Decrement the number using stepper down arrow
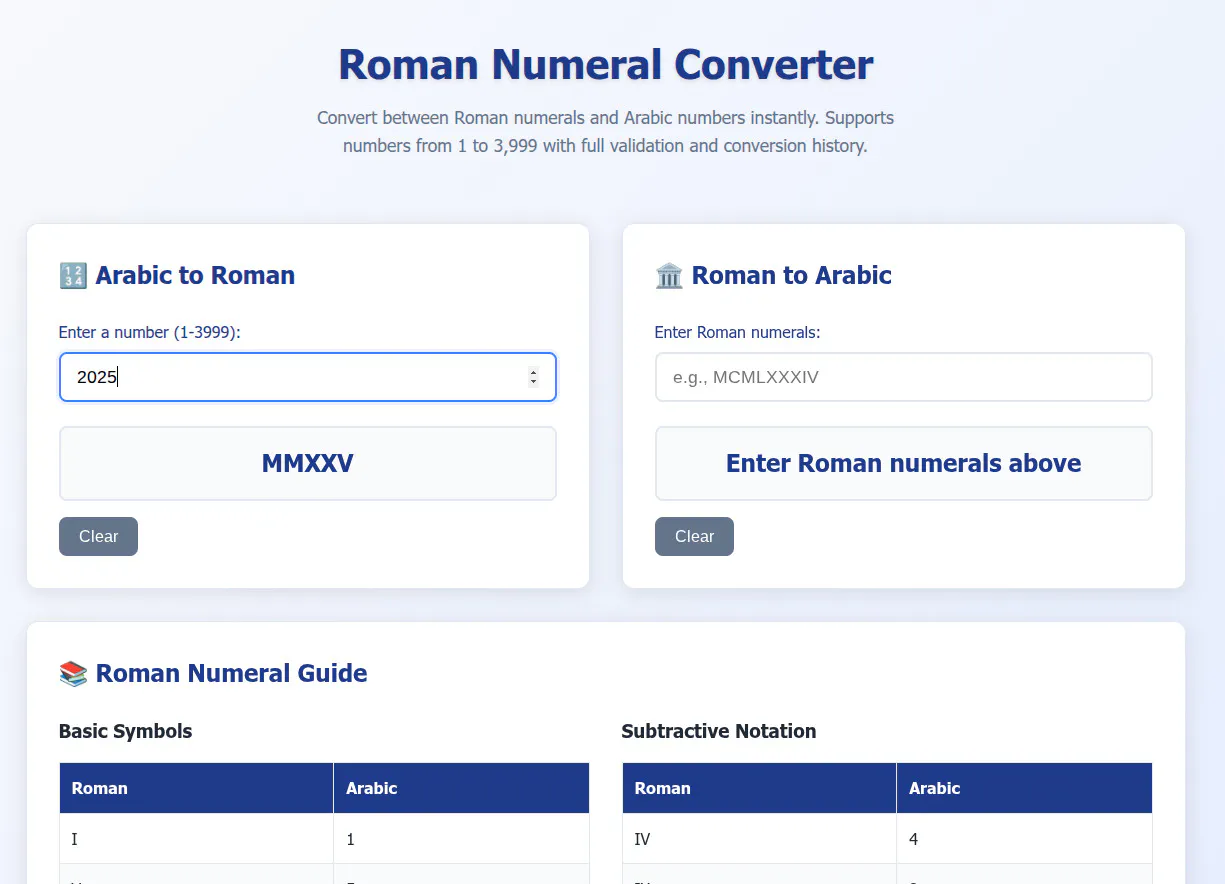Image resolution: width=1225 pixels, height=884 pixels. [x=533, y=382]
